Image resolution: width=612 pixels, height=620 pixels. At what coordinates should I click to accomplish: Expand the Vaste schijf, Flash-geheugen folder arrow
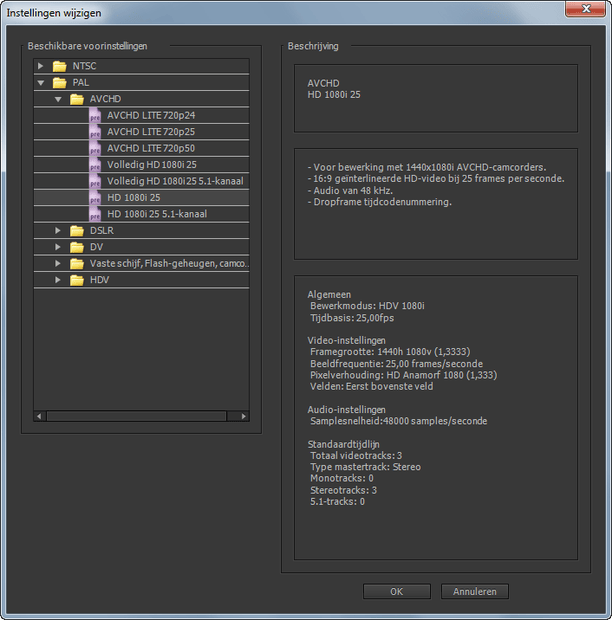click(58, 263)
